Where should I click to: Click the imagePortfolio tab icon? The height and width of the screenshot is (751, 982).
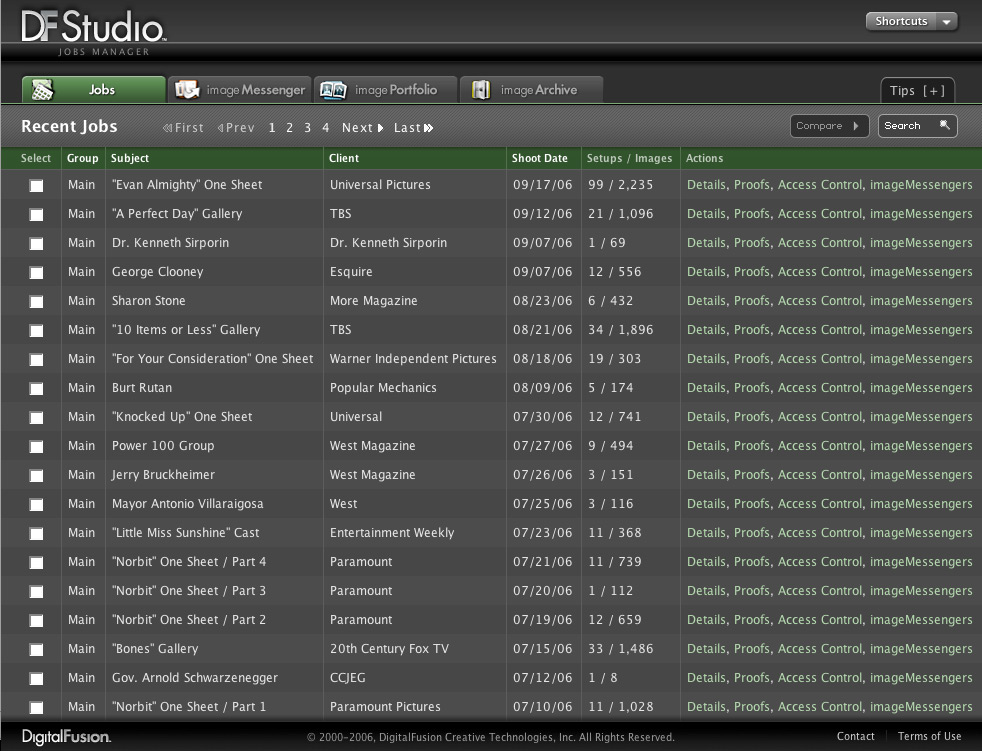pyautogui.click(x=333, y=90)
